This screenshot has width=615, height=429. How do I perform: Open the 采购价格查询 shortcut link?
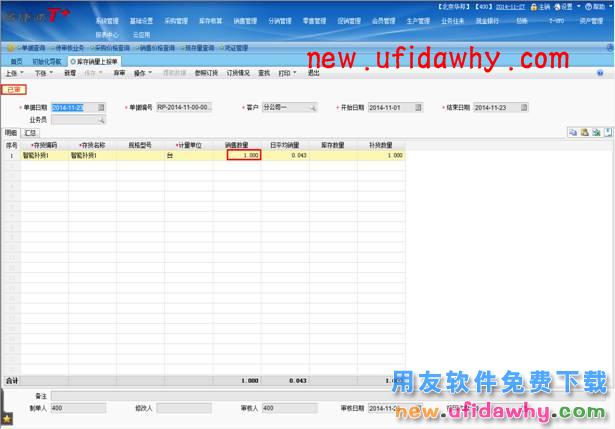tap(112, 48)
